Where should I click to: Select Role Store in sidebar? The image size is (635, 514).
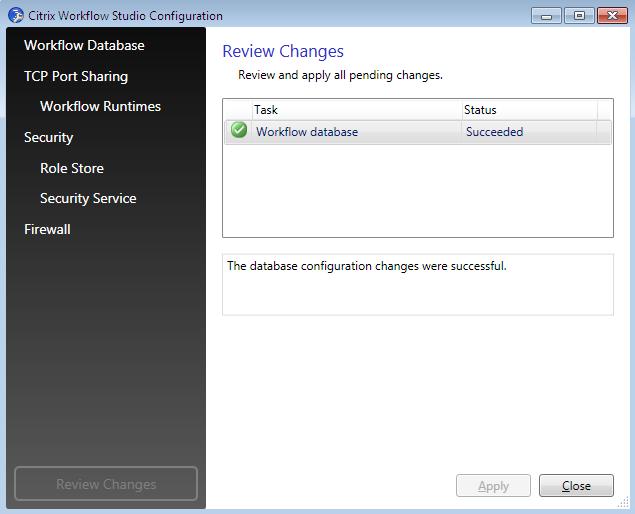click(72, 168)
